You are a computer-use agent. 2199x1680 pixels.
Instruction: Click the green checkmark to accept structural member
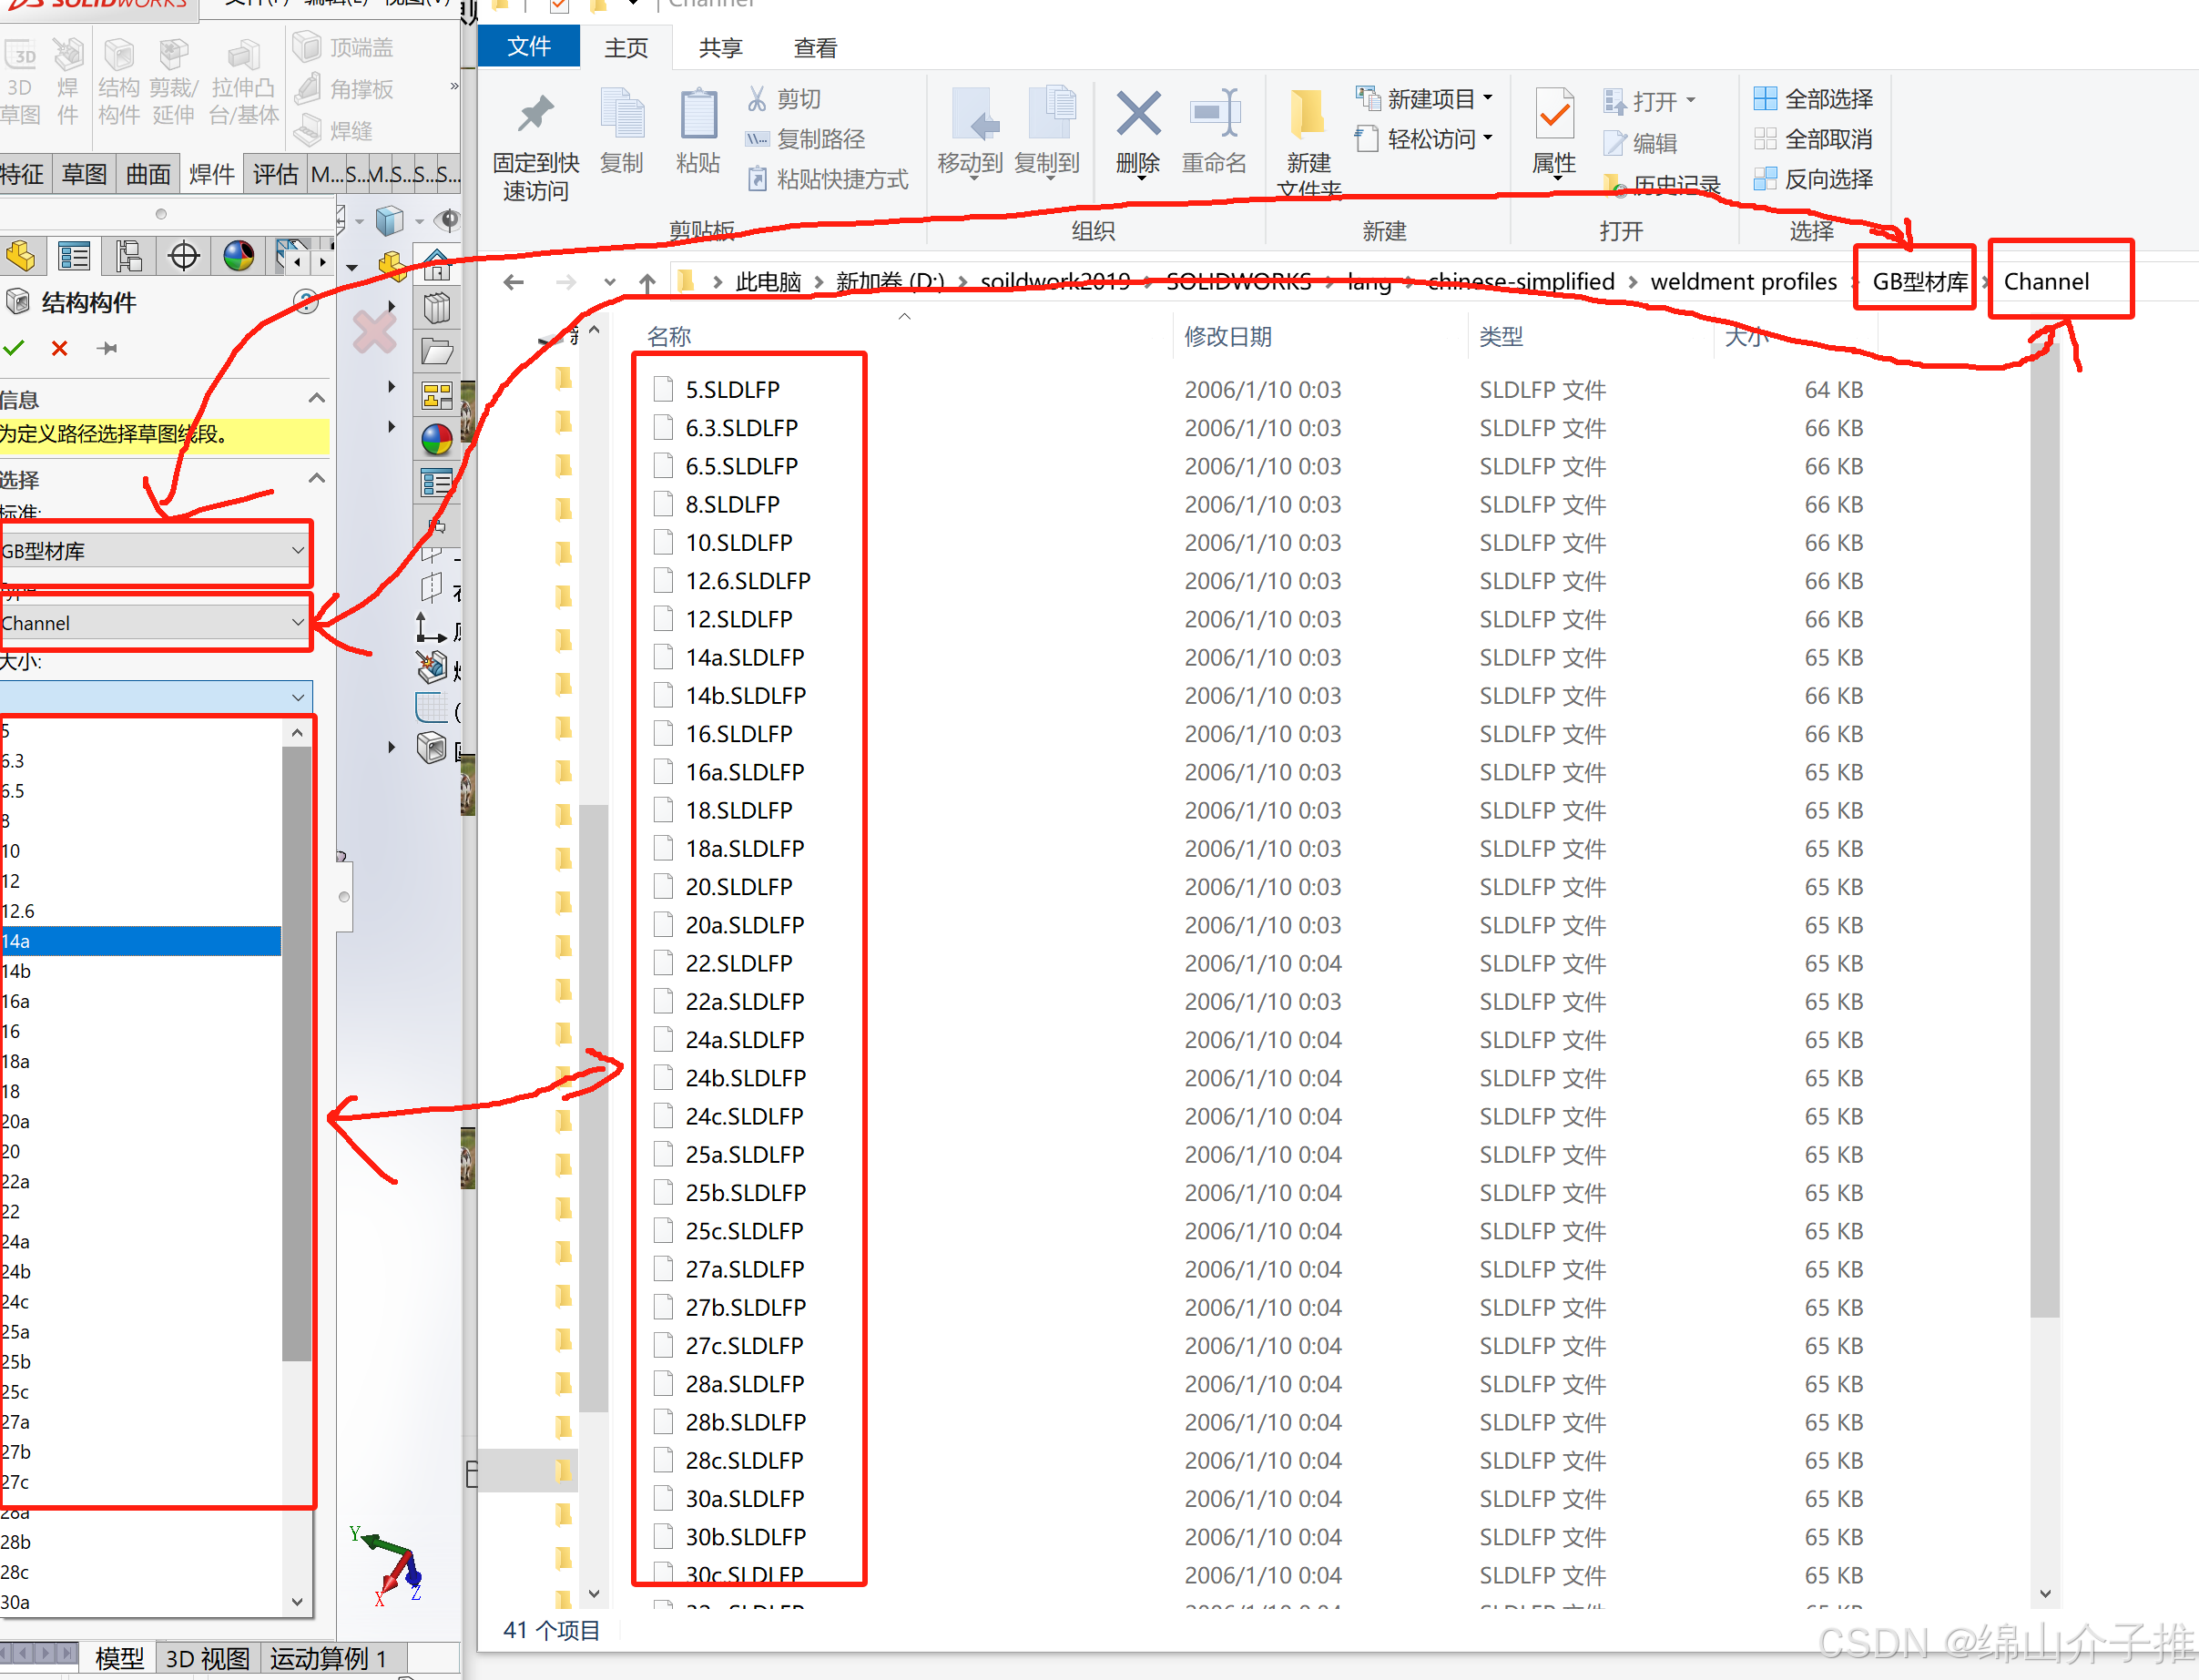pyautogui.click(x=13, y=348)
